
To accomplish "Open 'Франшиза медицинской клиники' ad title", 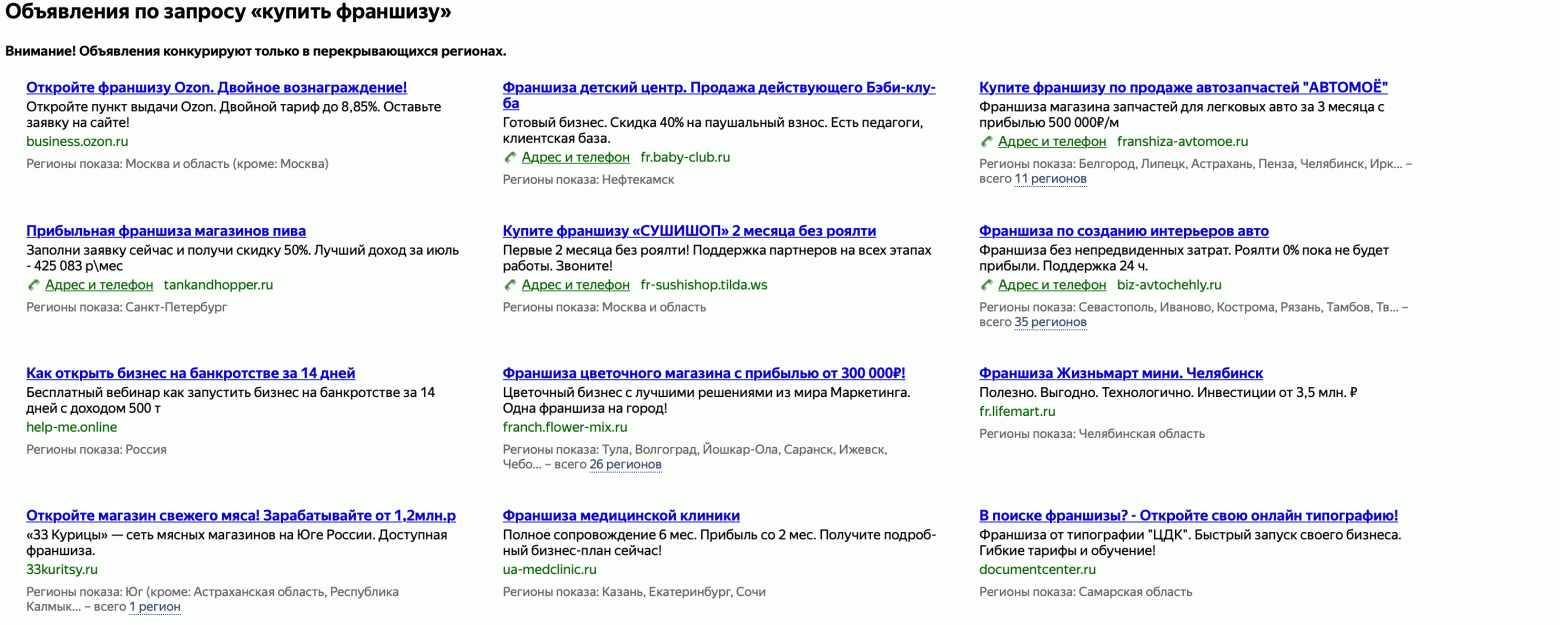I will pyautogui.click(x=621, y=516).
